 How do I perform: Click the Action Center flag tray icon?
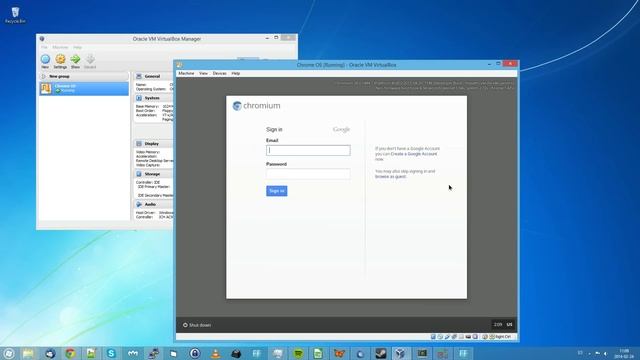(598, 353)
